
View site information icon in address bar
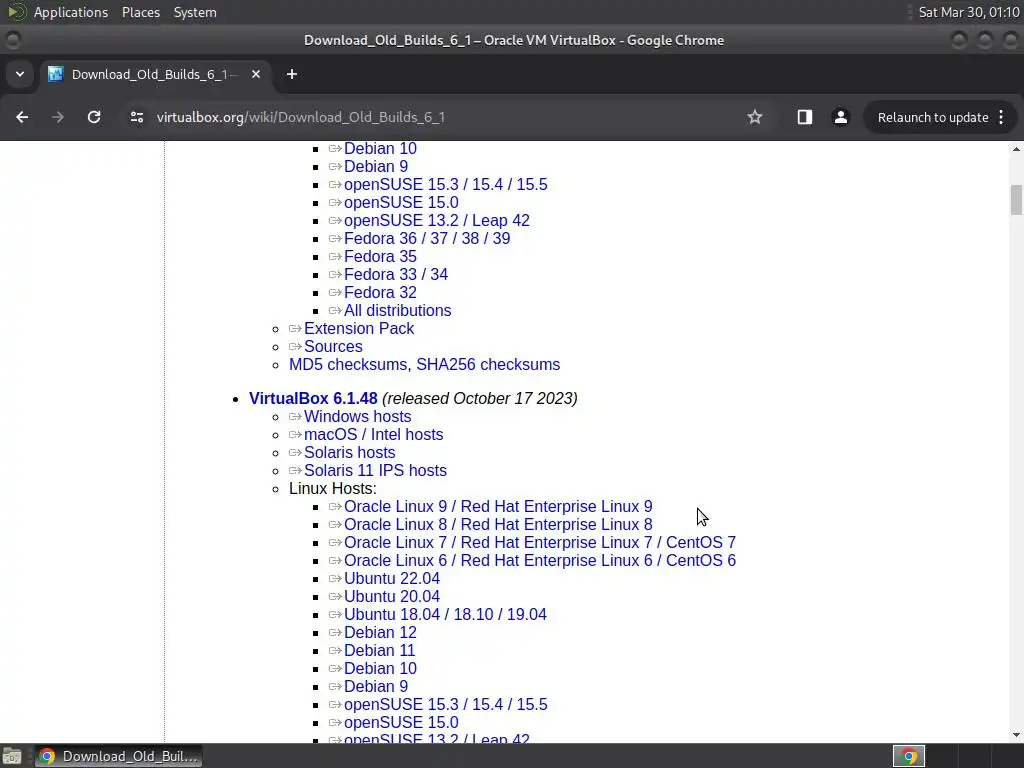(x=136, y=117)
